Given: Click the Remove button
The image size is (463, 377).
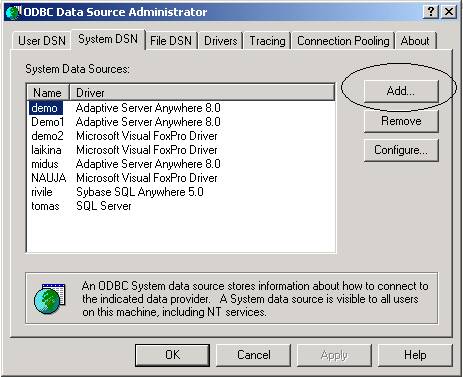Looking at the screenshot, I should pos(401,121).
